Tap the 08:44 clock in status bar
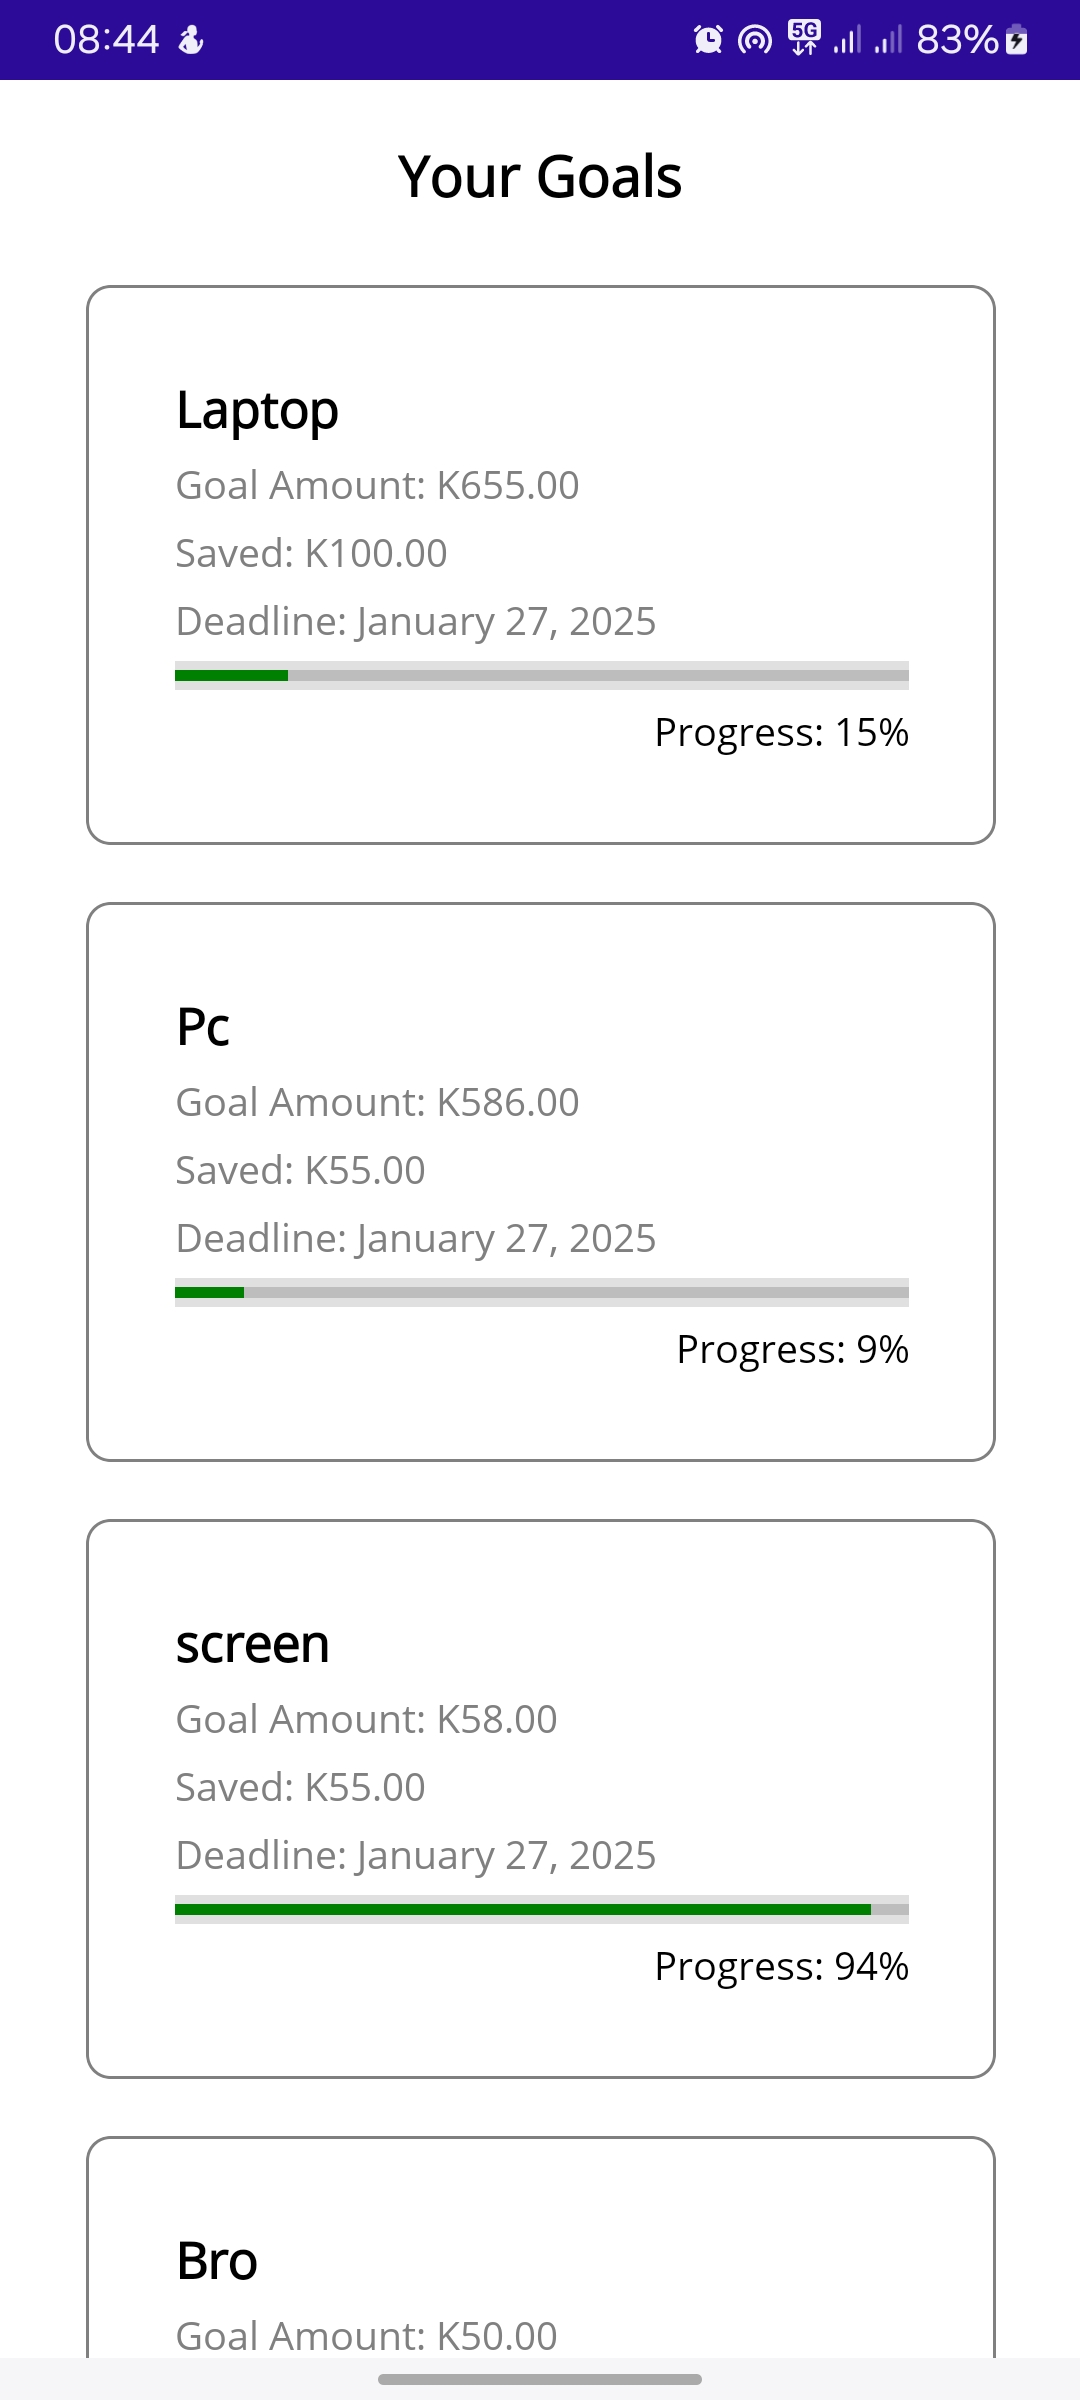The width and height of the screenshot is (1080, 2400). point(106,40)
